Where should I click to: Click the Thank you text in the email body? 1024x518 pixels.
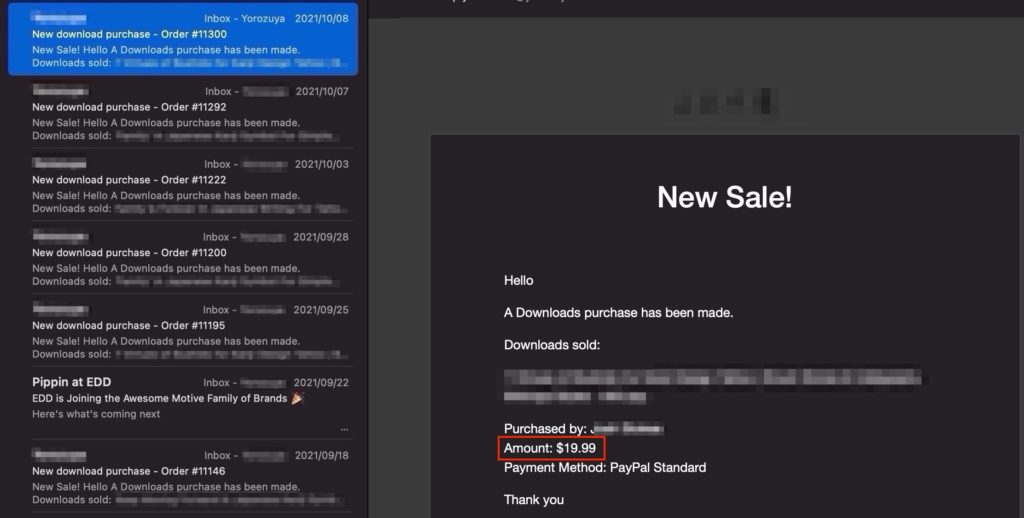pyautogui.click(x=534, y=500)
